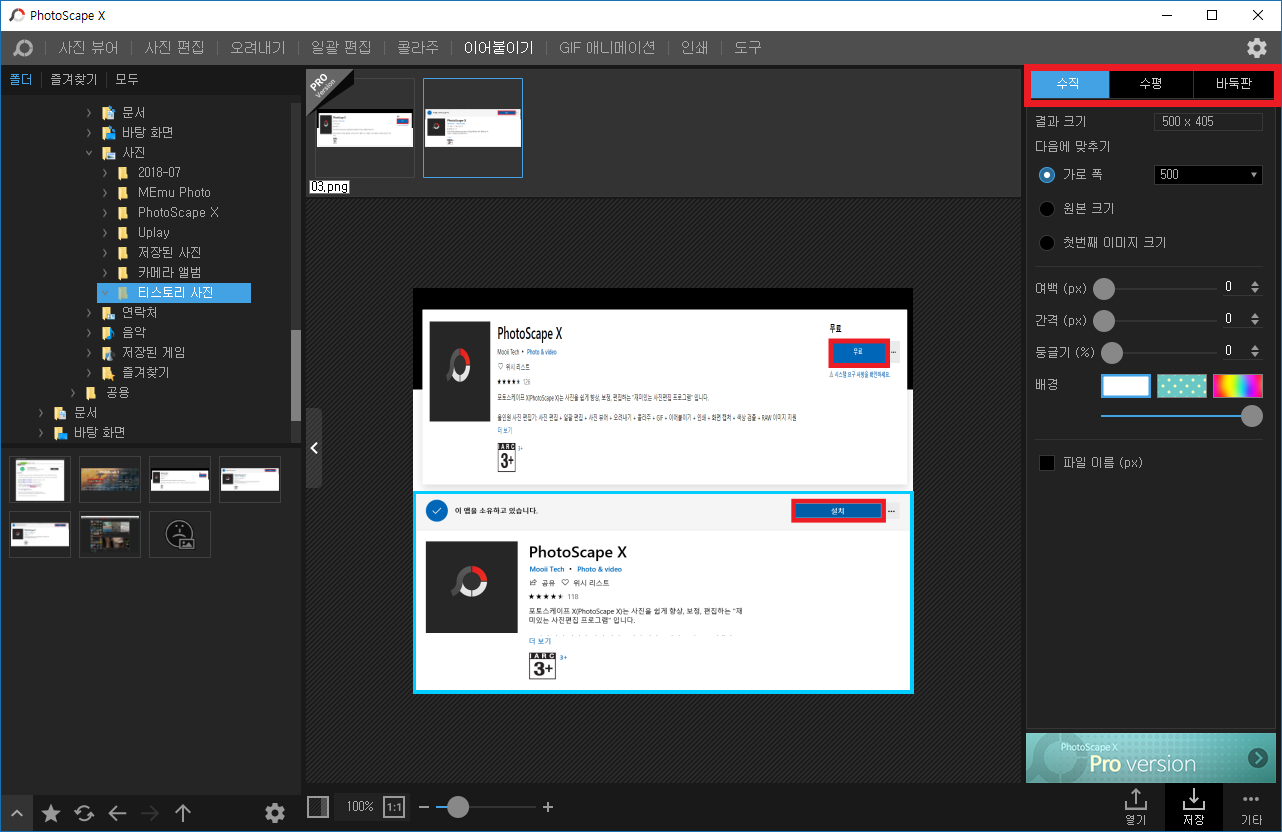Open the width 500 dropdown
This screenshot has height=832, width=1282.
click(1208, 174)
